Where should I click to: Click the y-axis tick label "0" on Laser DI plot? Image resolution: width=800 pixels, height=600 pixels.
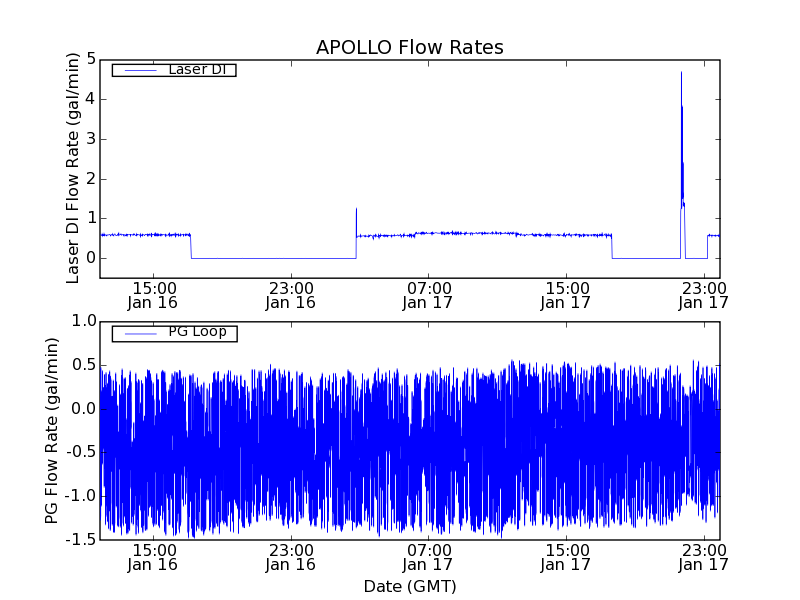(x=91, y=258)
